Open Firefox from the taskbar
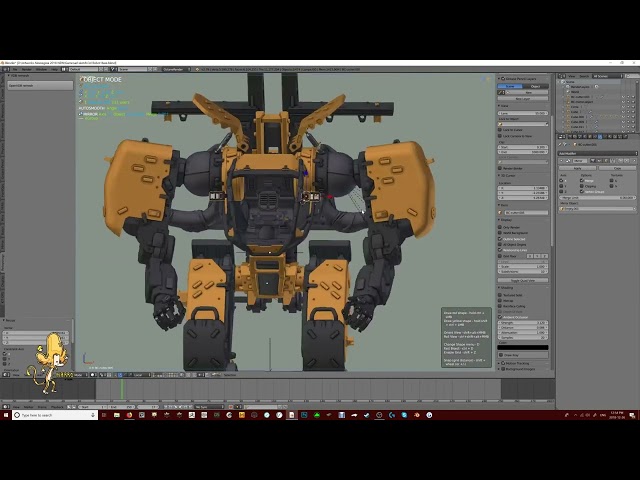 129,415
